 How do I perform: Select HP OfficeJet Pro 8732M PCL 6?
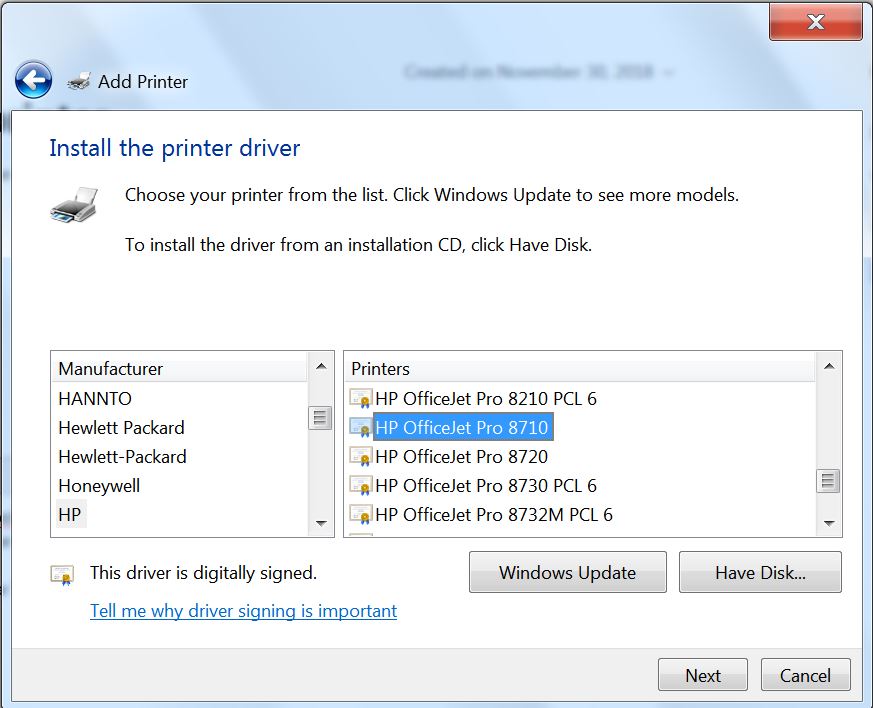click(494, 514)
